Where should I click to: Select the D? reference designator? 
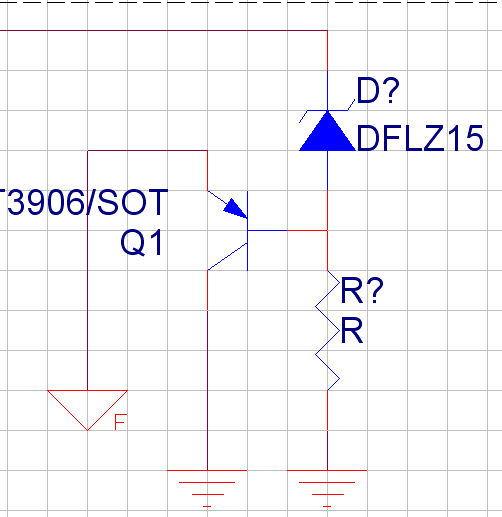tap(378, 90)
